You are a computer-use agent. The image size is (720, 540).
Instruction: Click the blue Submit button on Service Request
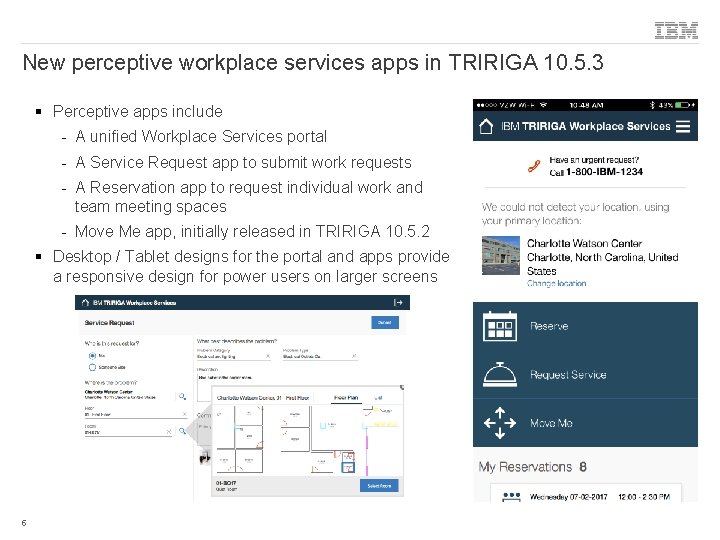coord(385,323)
